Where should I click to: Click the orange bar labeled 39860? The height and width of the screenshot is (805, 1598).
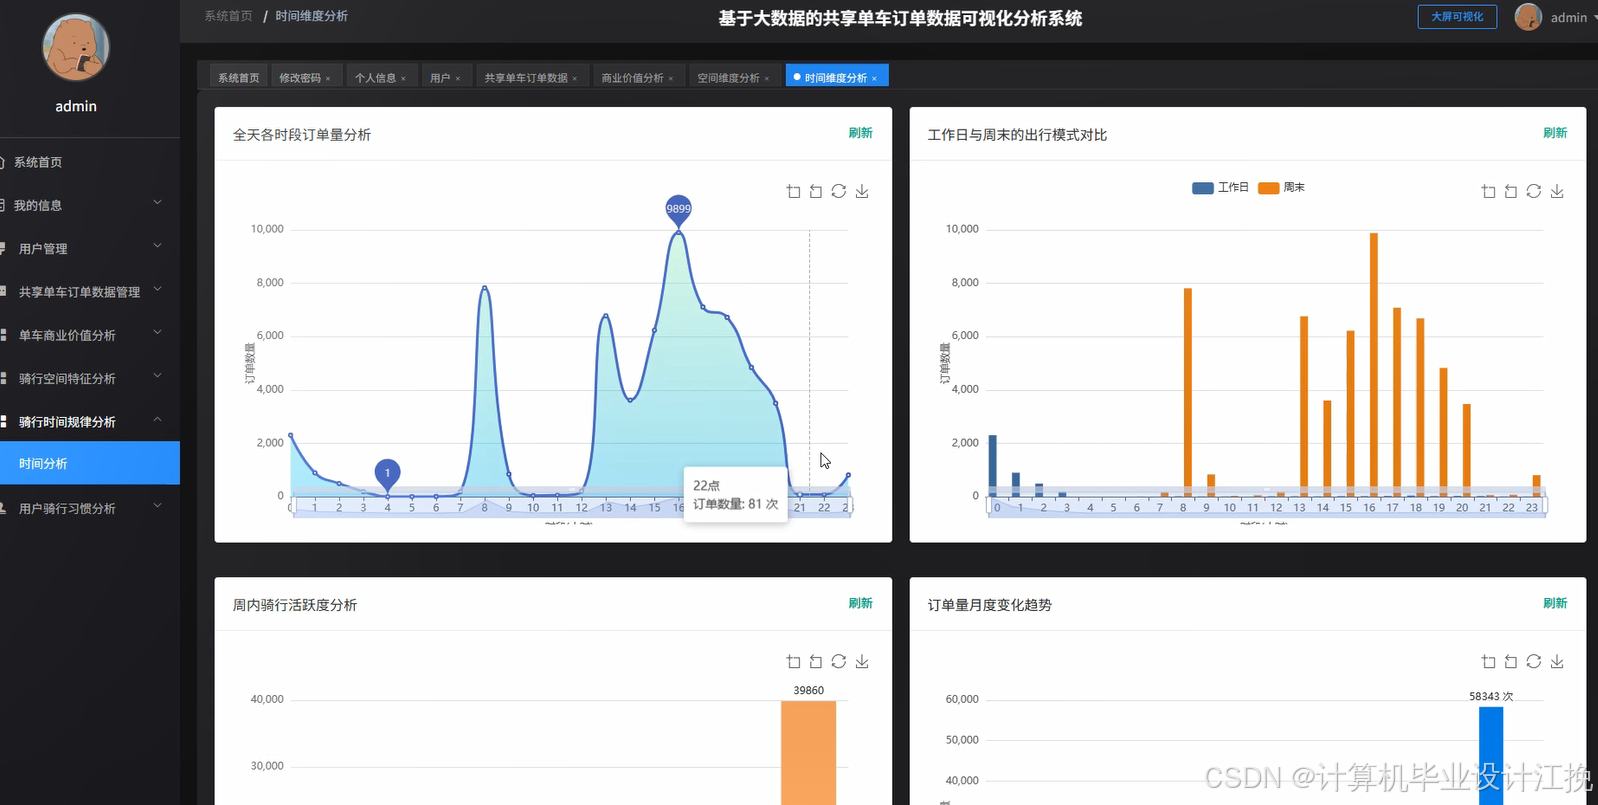(x=808, y=752)
